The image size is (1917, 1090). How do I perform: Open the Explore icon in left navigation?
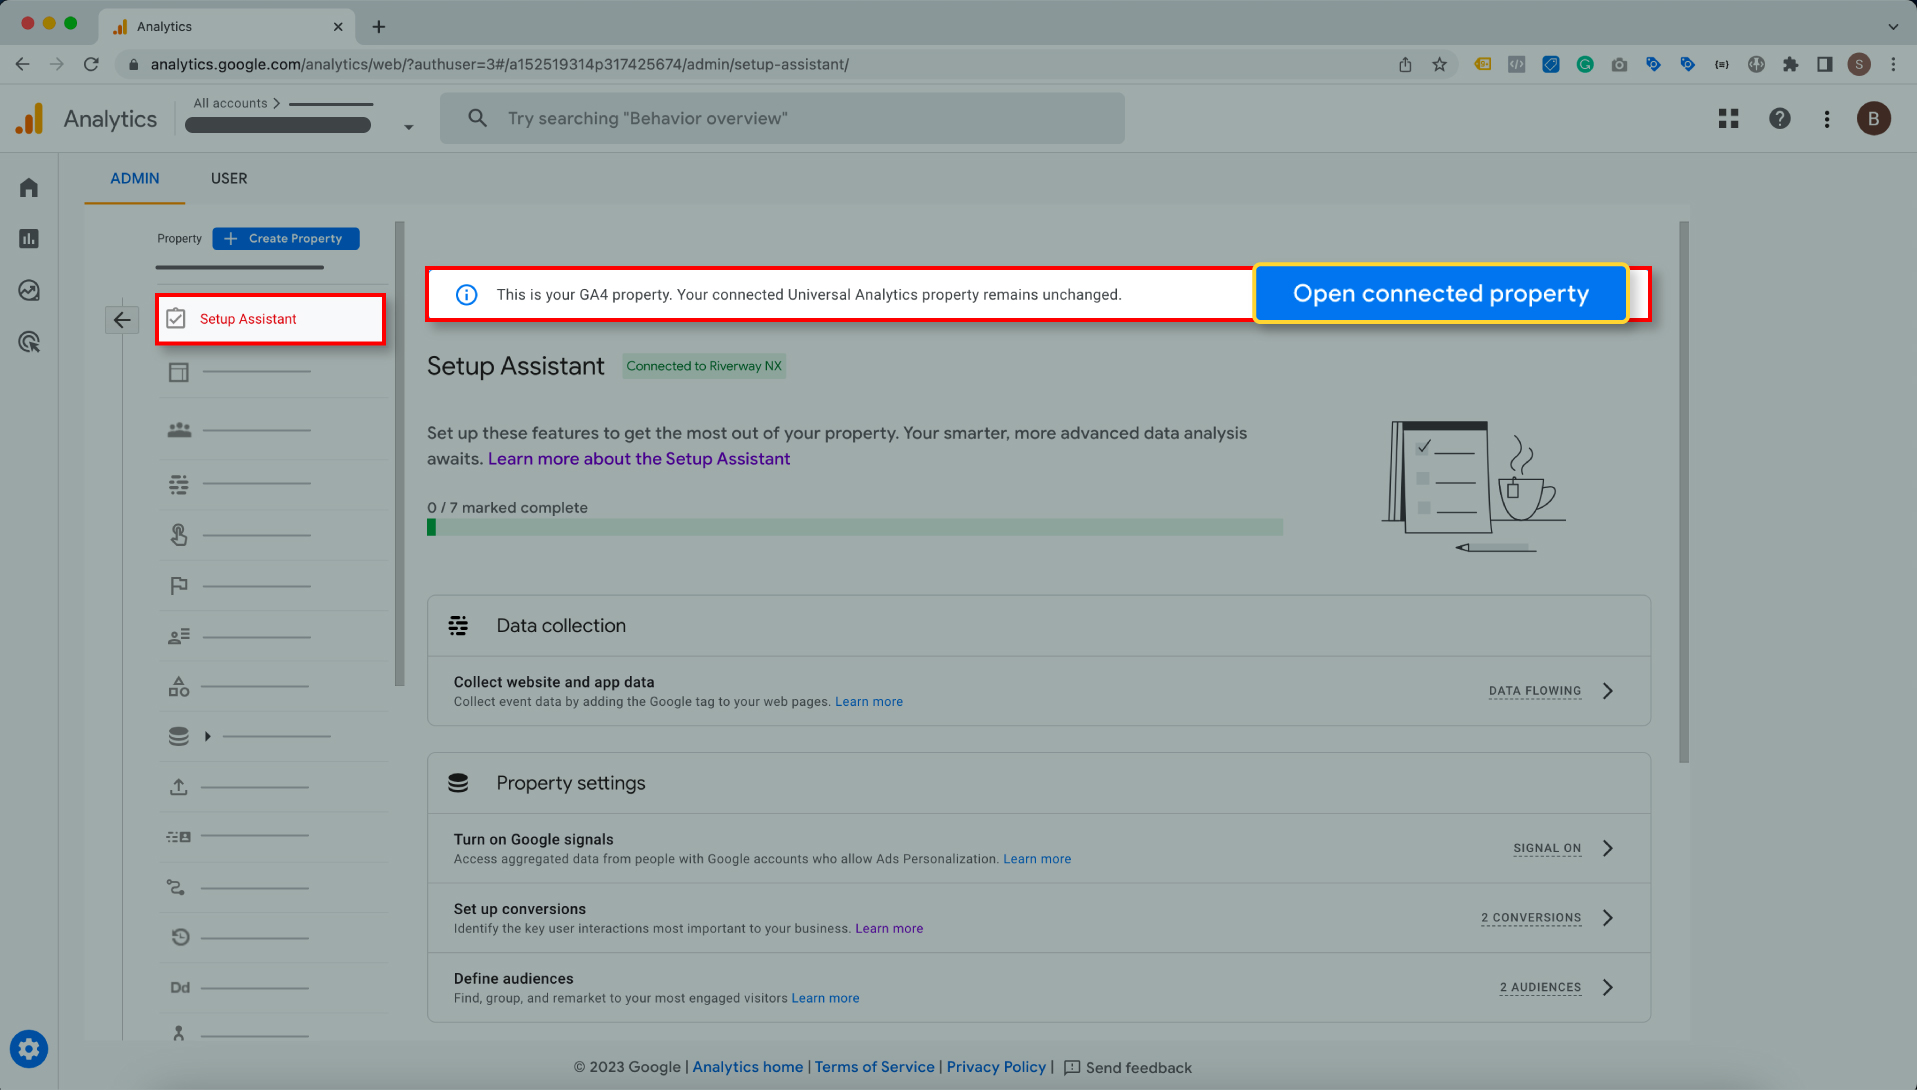(x=29, y=290)
